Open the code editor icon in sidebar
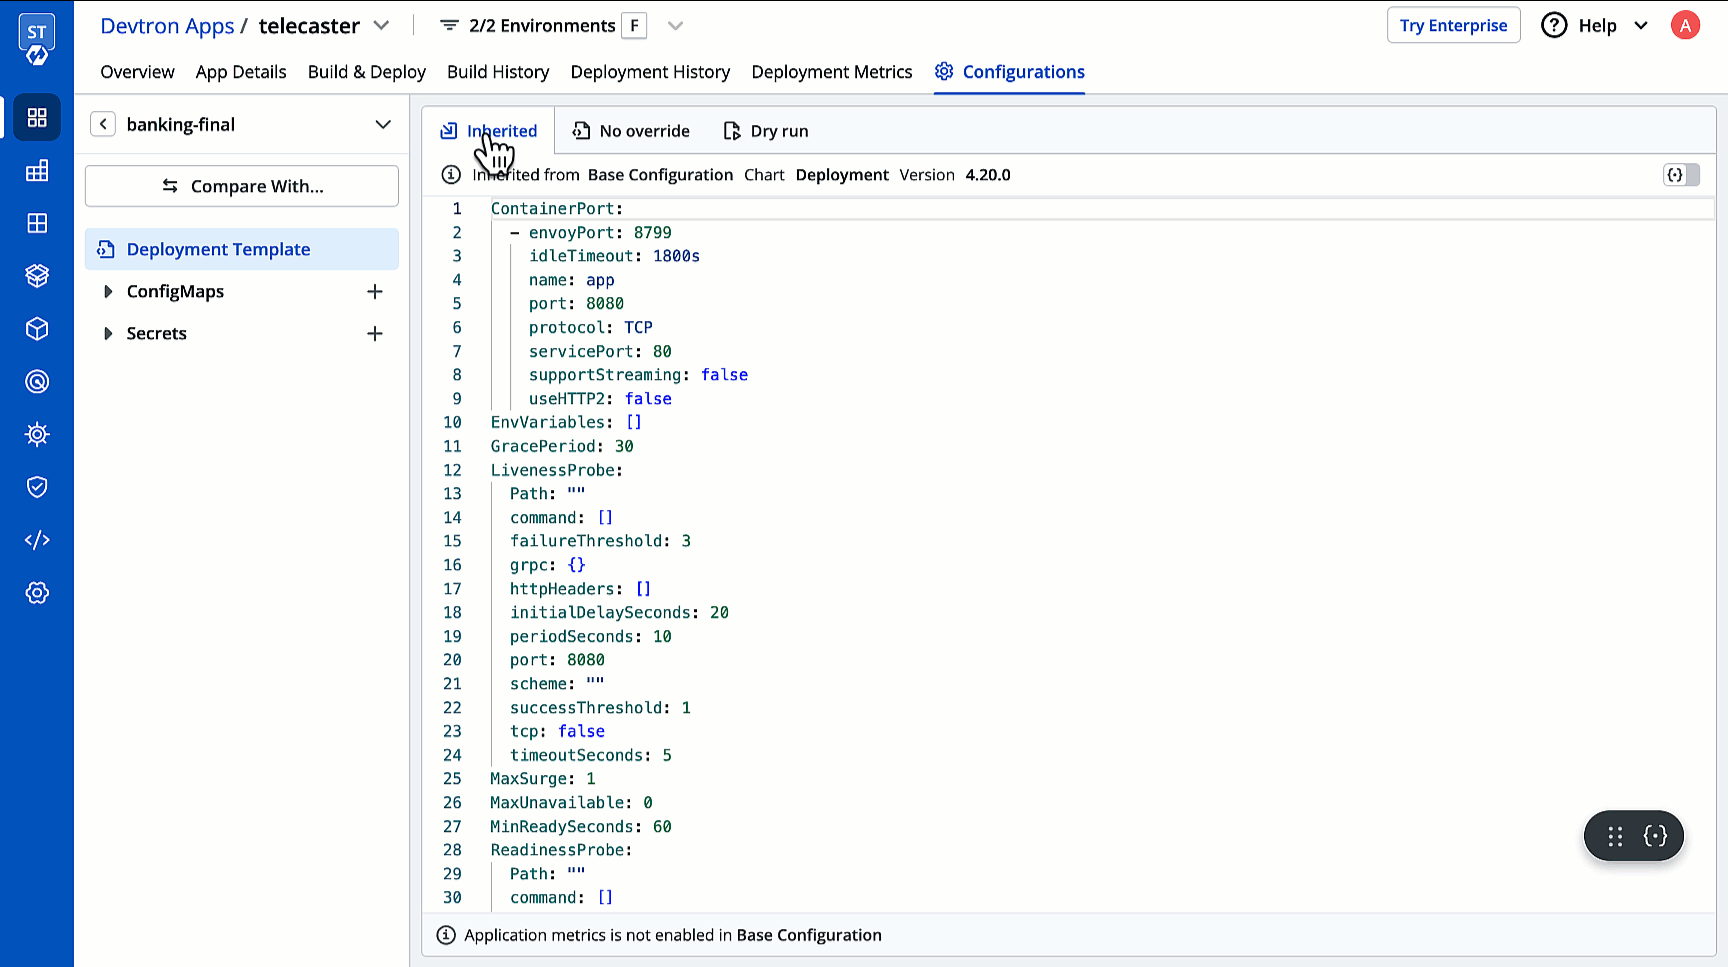Screen dimensions: 1728x967 click(37, 540)
